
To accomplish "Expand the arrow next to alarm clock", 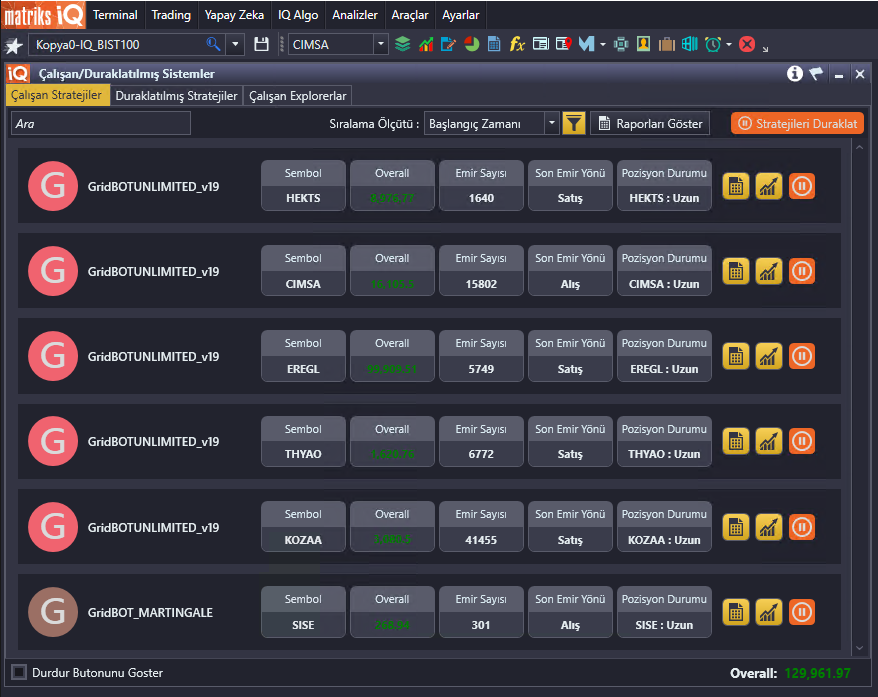I will click(728, 44).
